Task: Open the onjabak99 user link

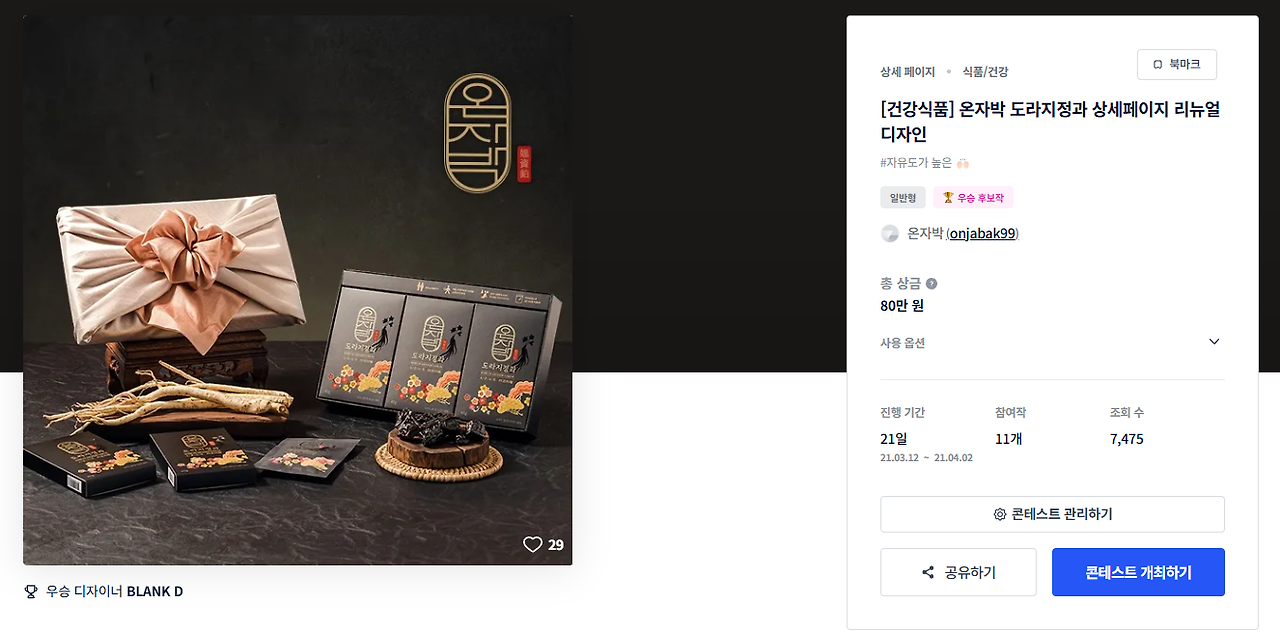Action: tap(982, 234)
